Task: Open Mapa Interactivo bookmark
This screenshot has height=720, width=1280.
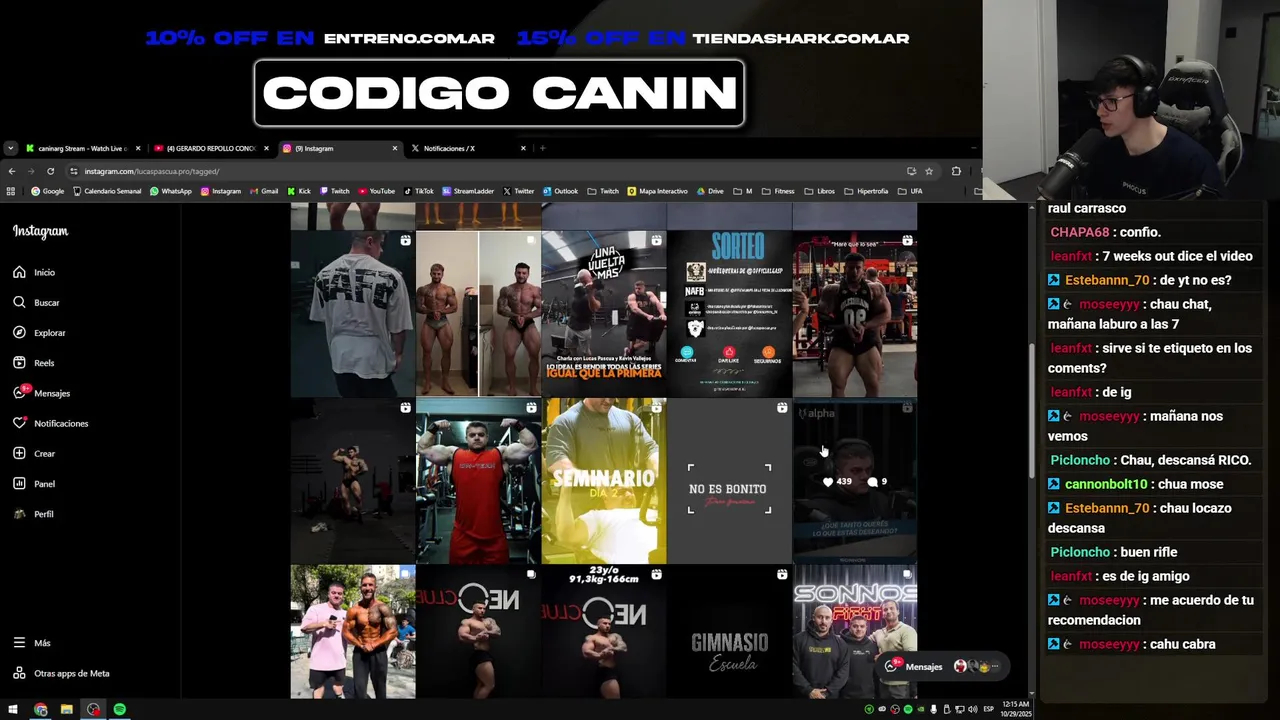Action: click(657, 191)
